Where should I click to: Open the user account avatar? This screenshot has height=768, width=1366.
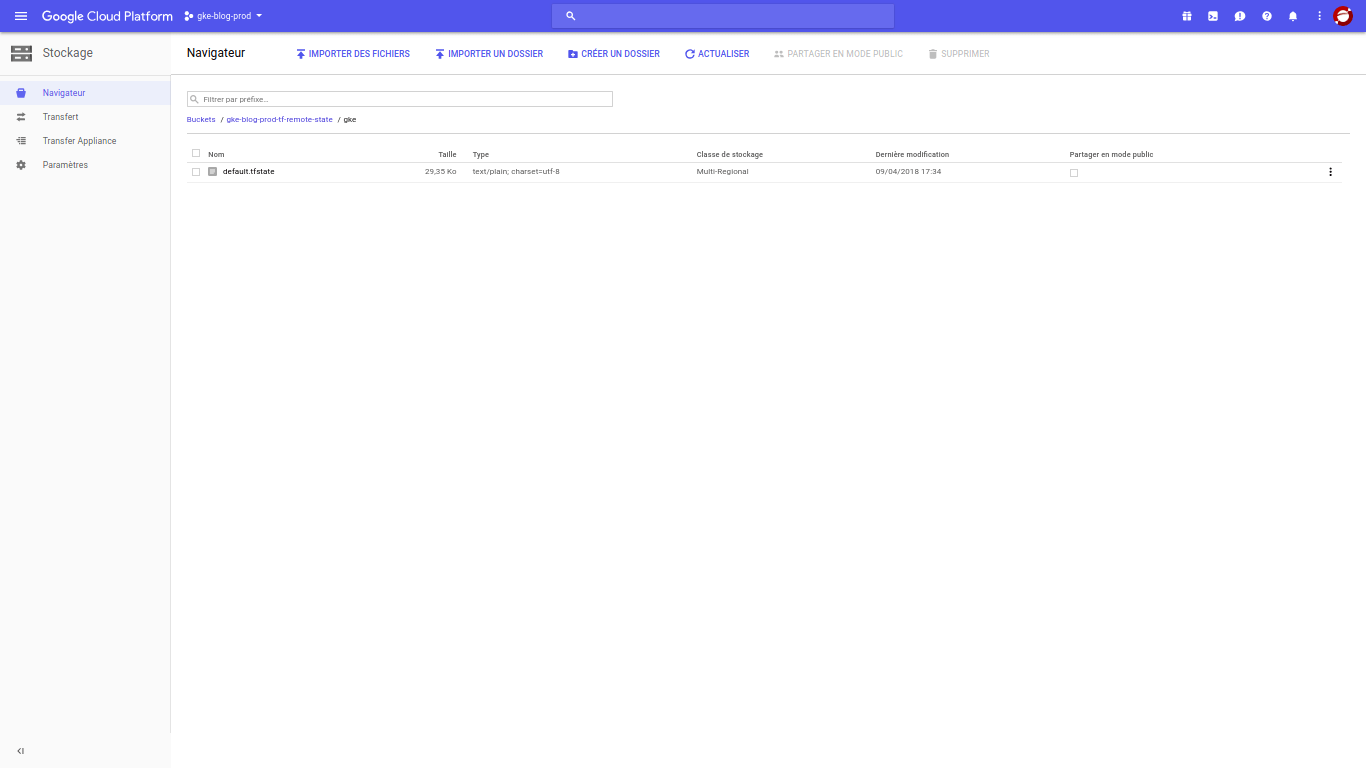click(1343, 16)
